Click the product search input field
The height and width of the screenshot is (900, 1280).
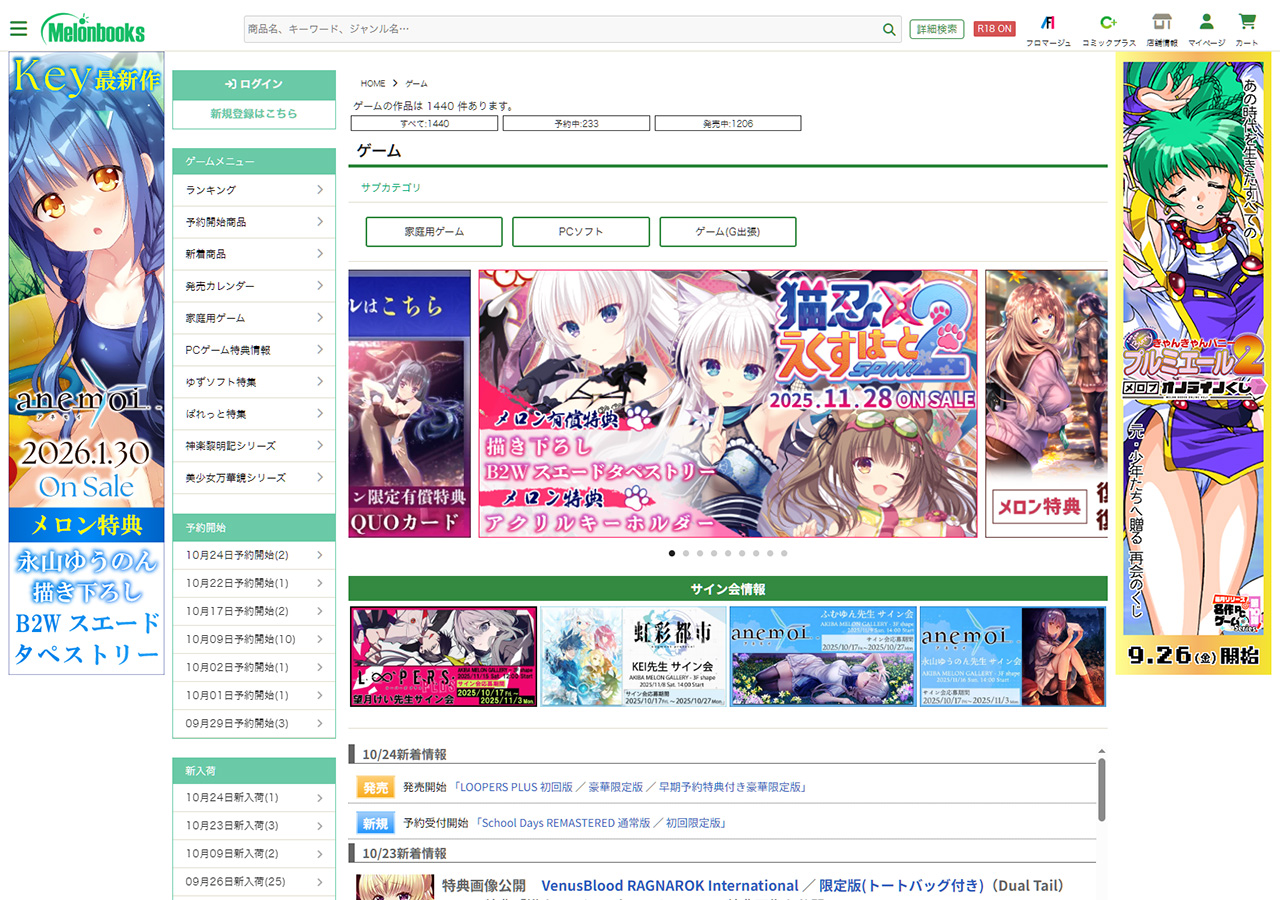pyautogui.click(x=560, y=30)
